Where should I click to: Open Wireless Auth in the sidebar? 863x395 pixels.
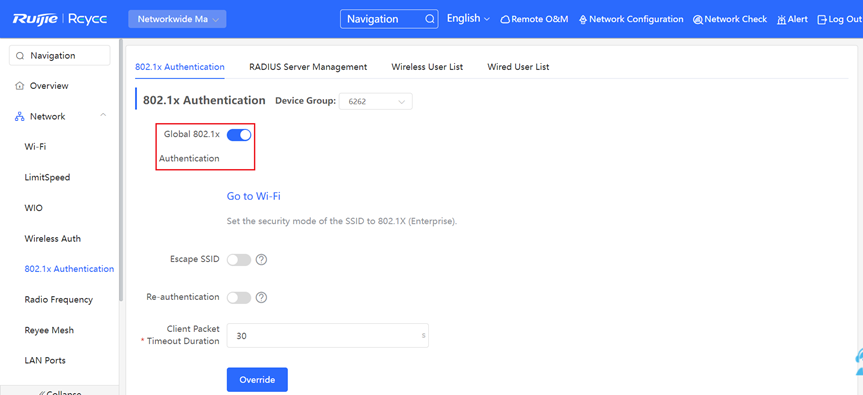52,239
